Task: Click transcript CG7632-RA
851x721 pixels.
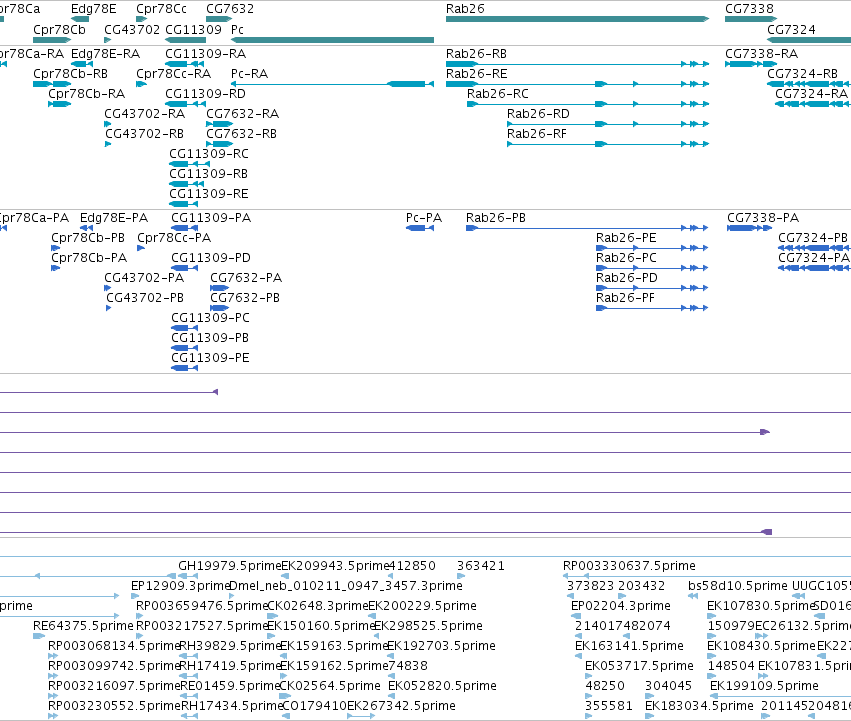Action: click(242, 114)
